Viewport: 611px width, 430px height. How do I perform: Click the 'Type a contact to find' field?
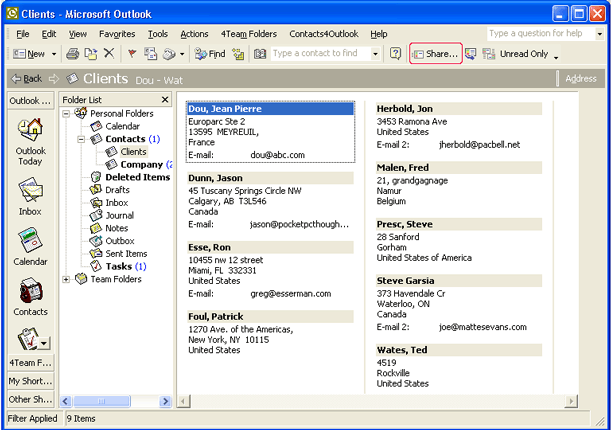click(319, 54)
